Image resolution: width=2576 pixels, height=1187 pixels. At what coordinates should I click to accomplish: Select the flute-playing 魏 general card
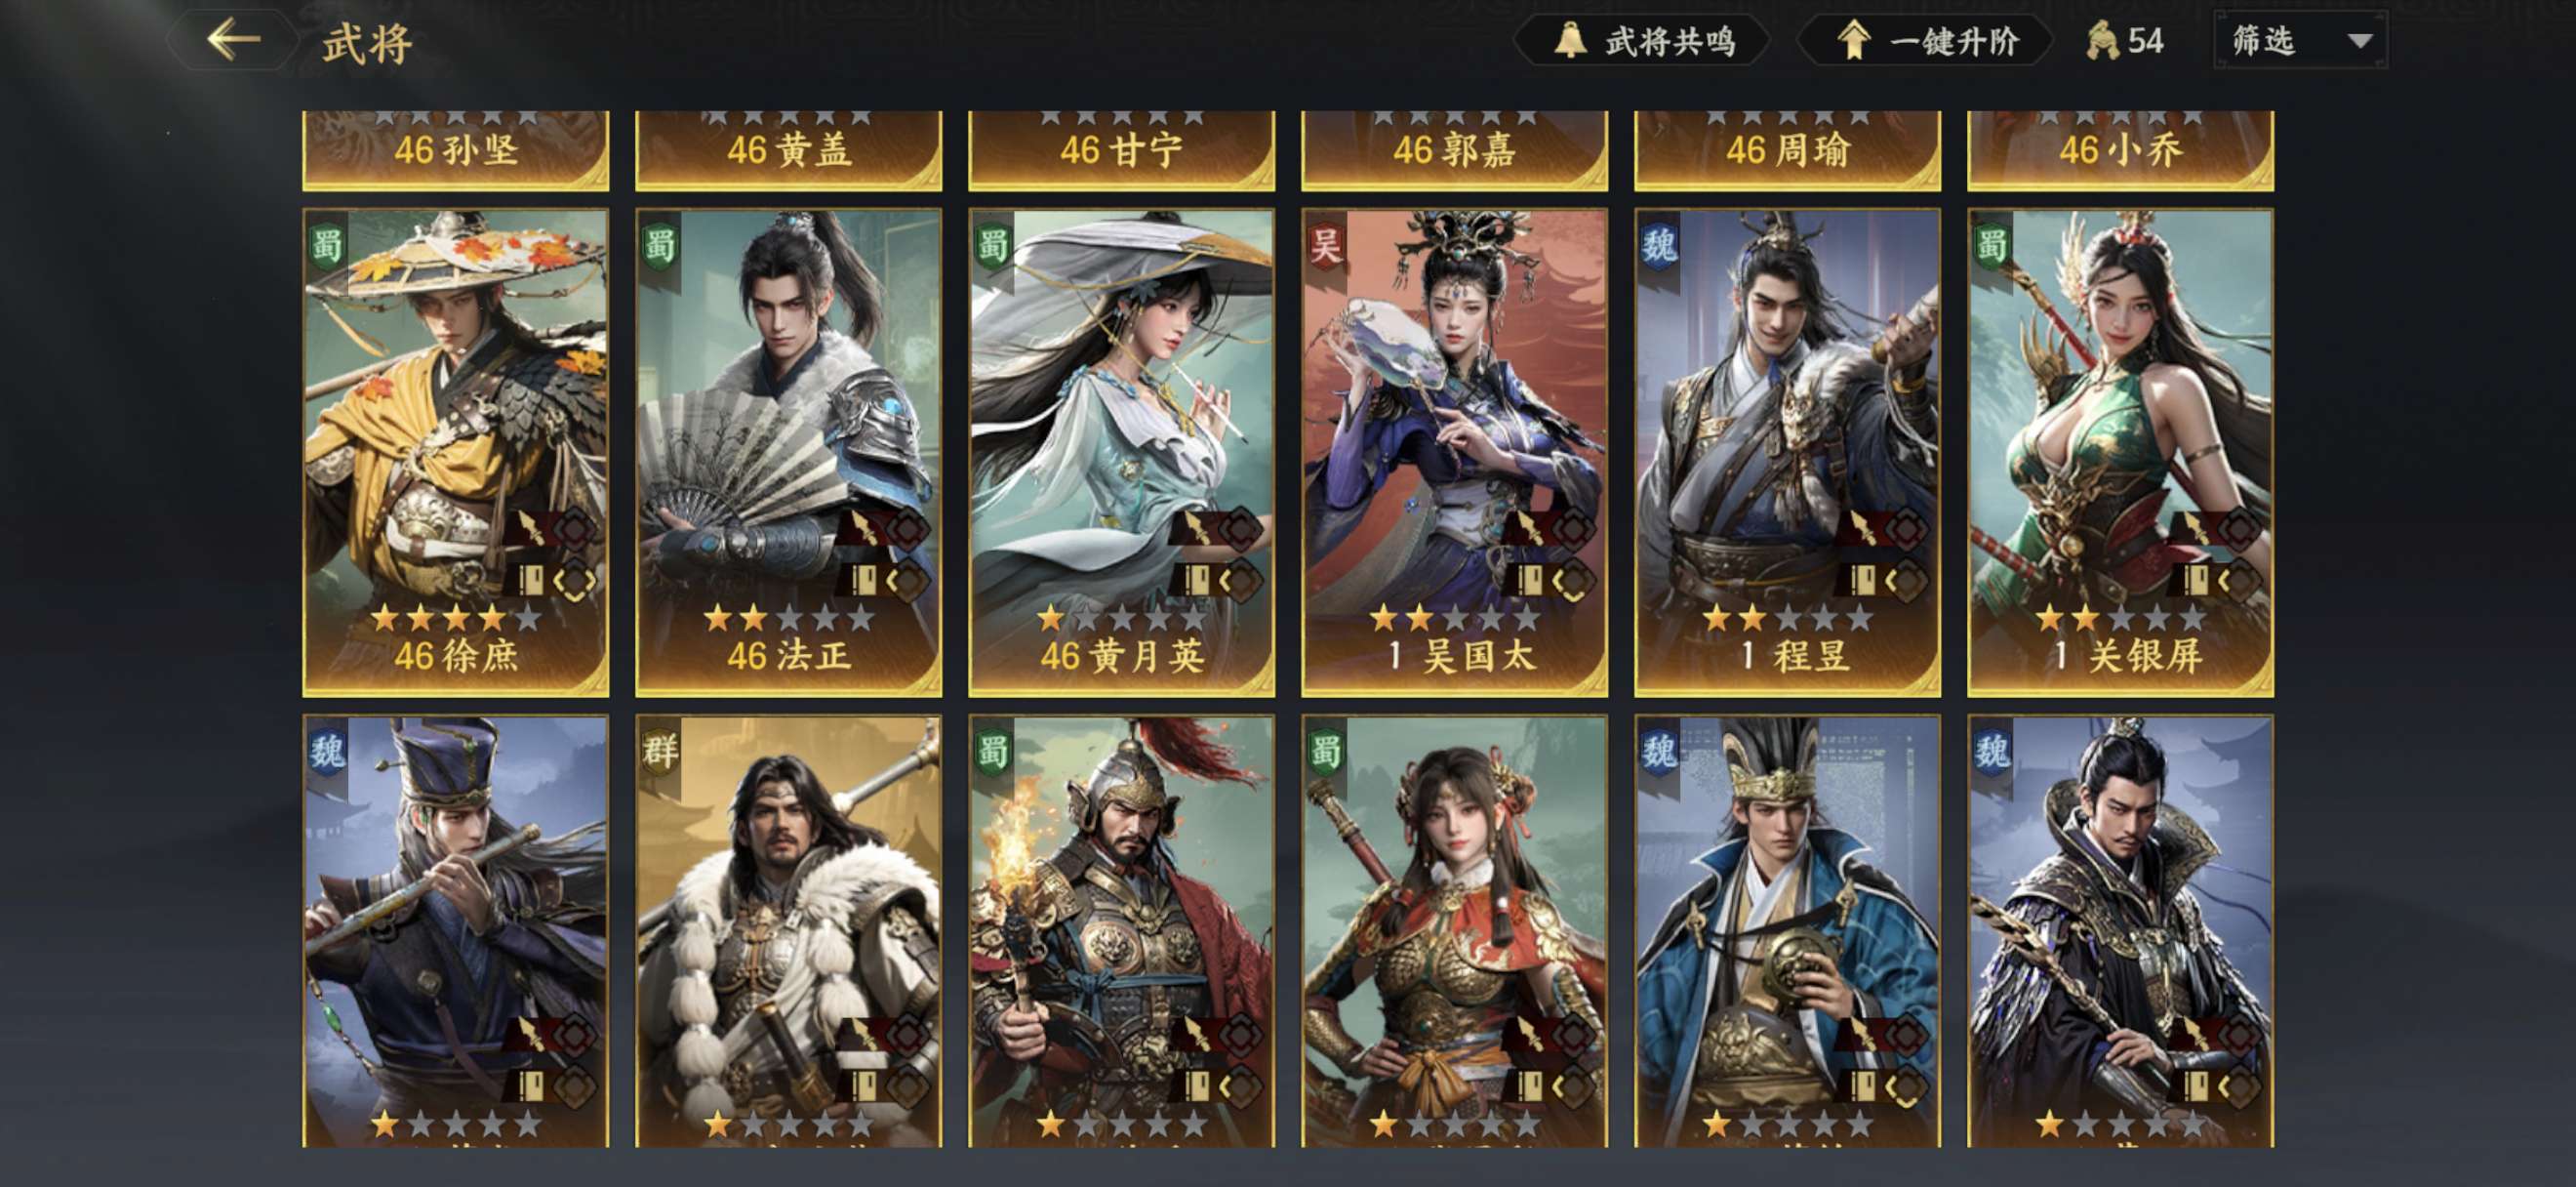456,930
